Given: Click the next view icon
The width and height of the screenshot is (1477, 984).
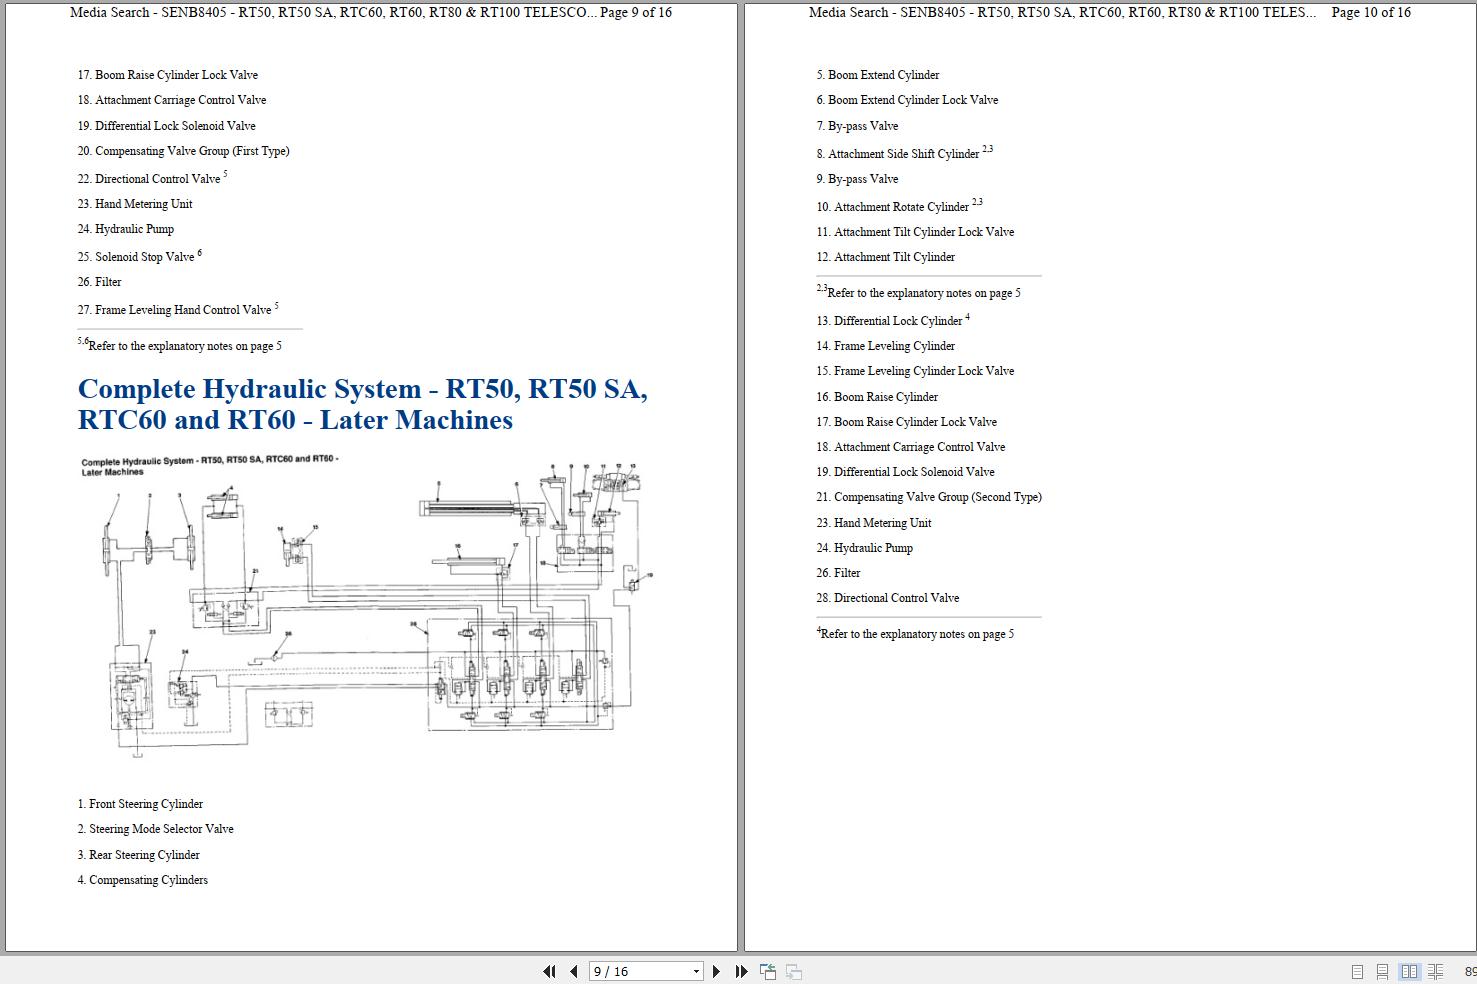Looking at the screenshot, I should coord(793,971).
